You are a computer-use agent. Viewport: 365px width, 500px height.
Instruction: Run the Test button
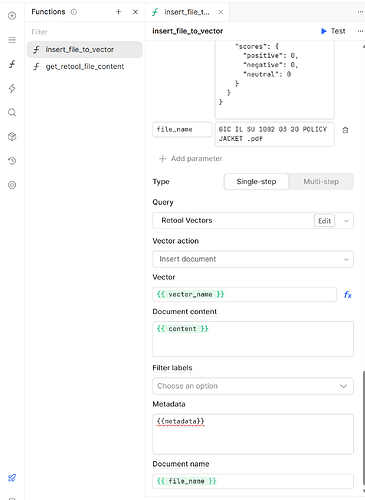point(333,31)
